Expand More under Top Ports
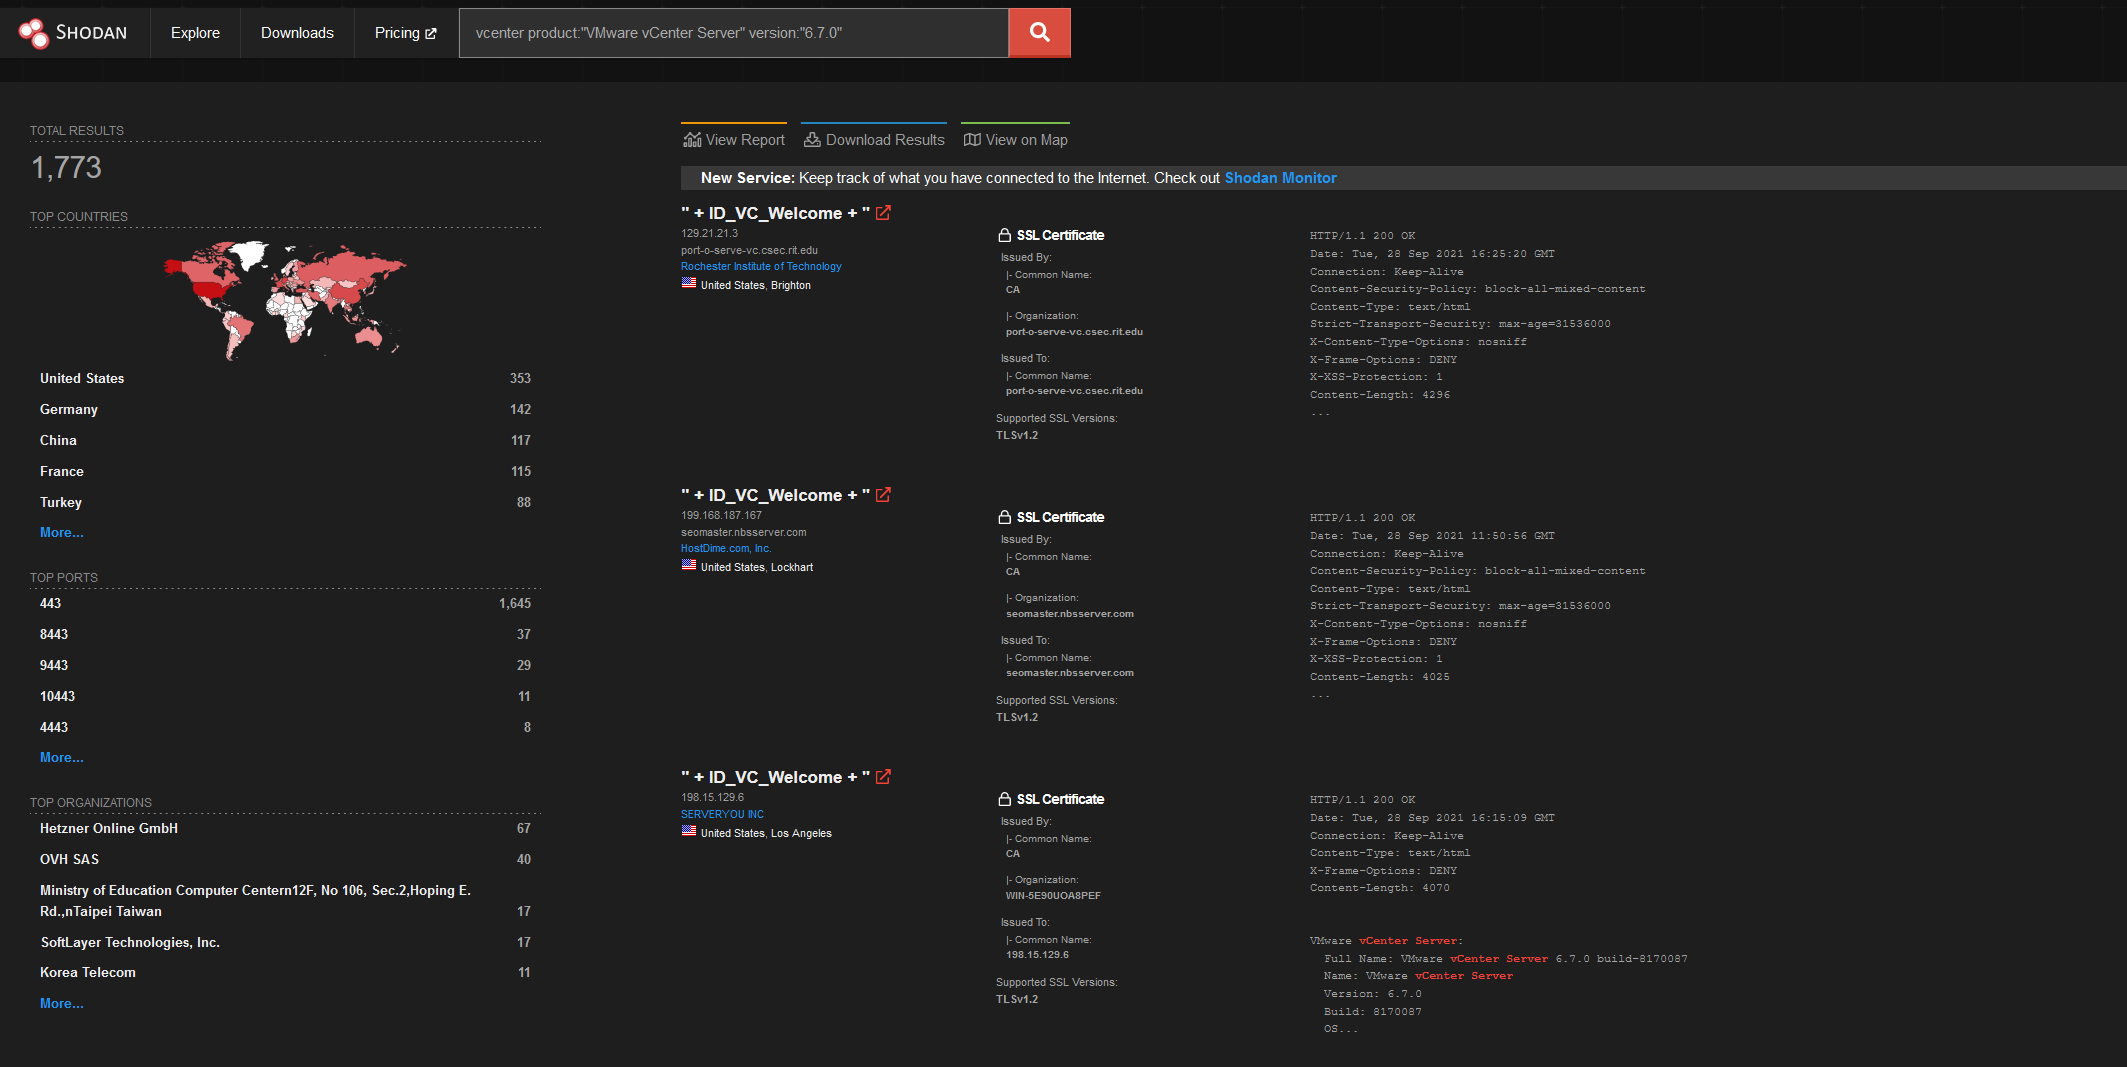The height and width of the screenshot is (1067, 2127). [x=62, y=757]
